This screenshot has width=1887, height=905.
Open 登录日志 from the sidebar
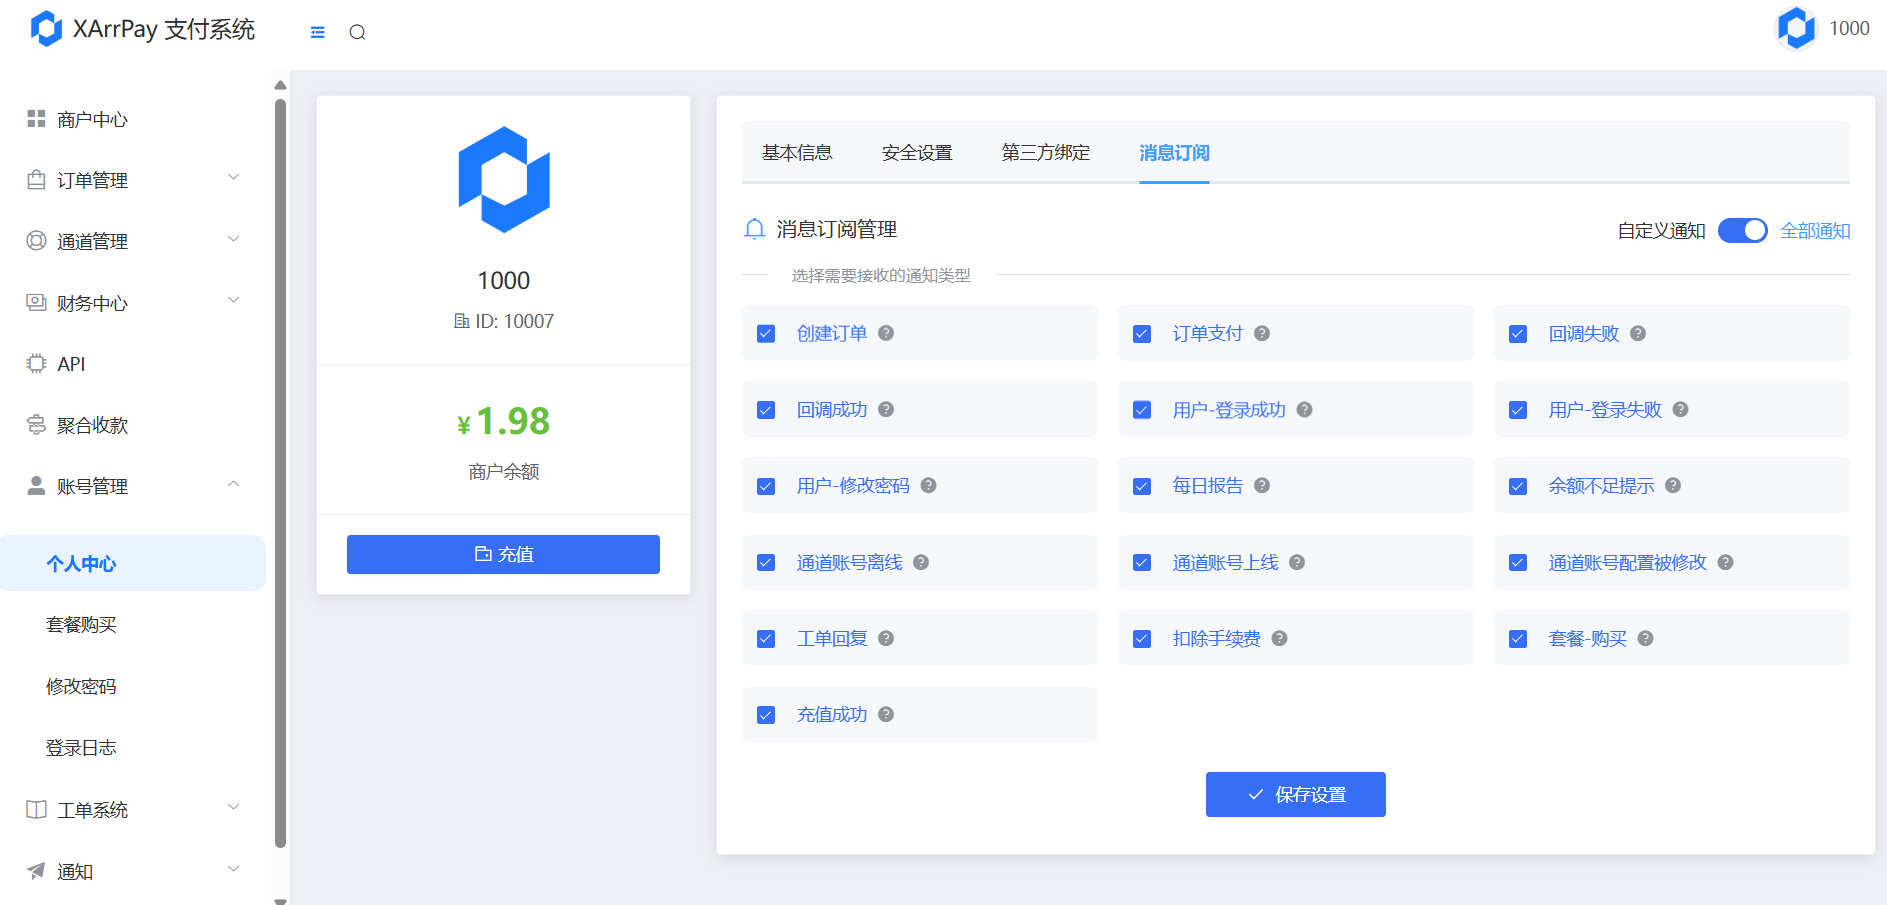click(x=82, y=747)
